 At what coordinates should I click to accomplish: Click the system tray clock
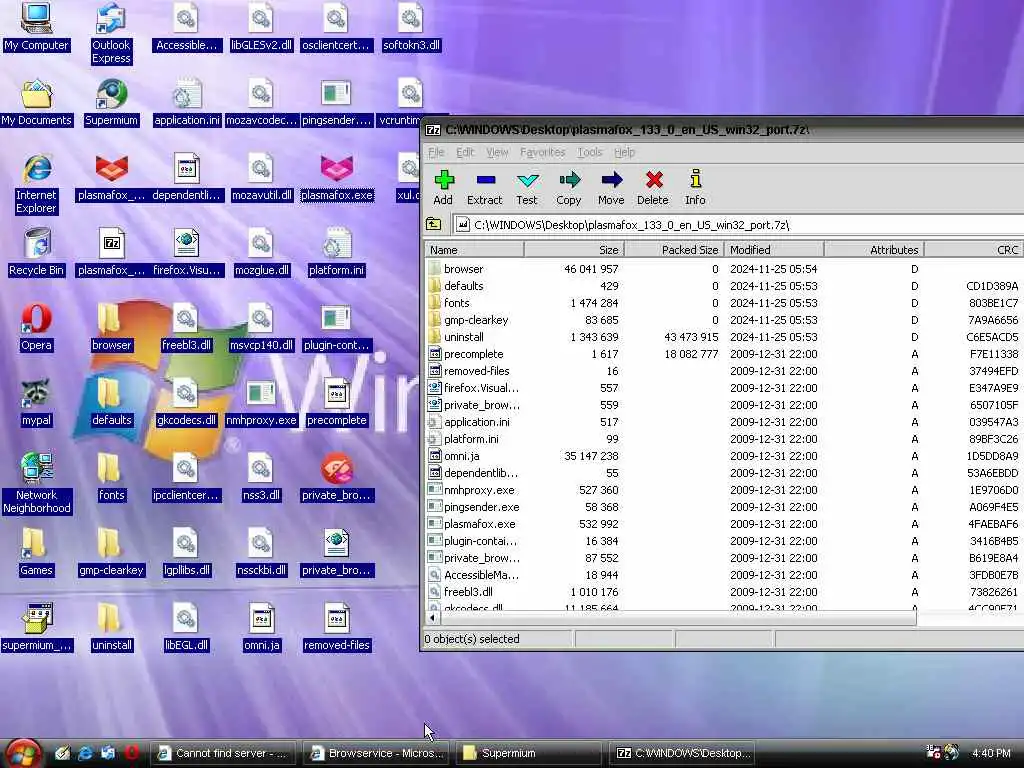point(991,753)
